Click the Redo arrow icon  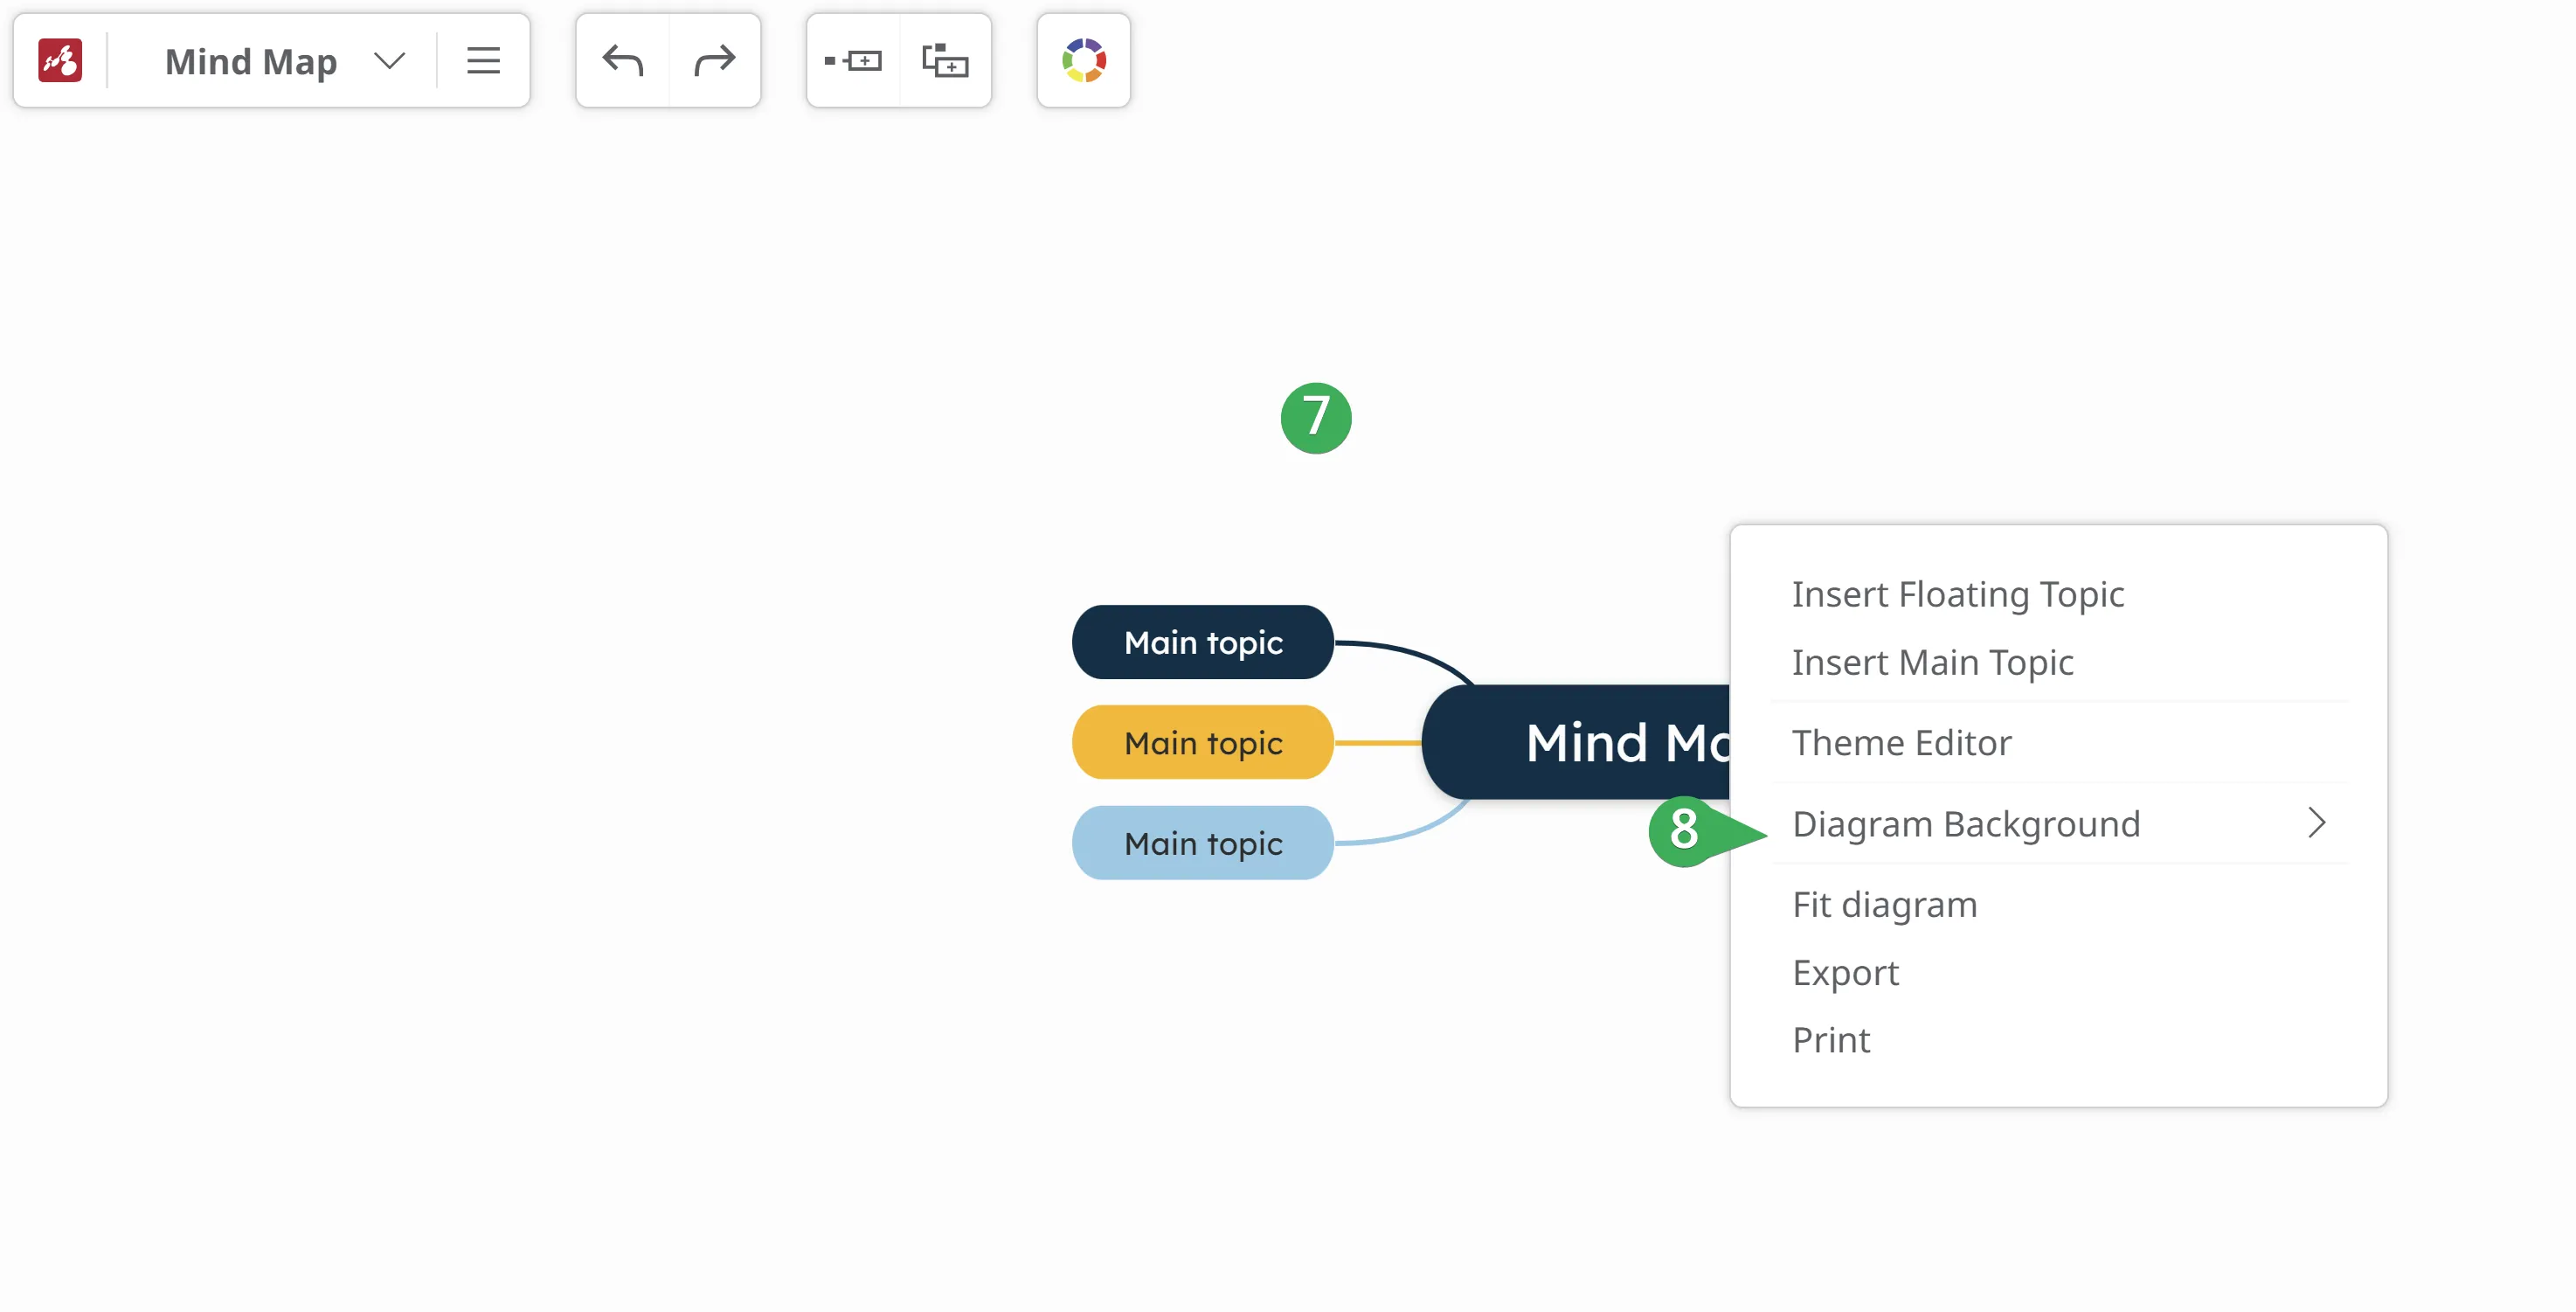coord(714,61)
